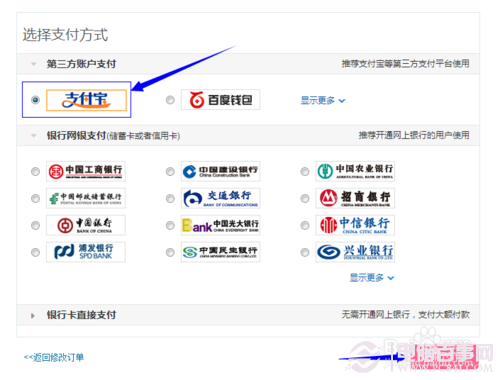Select the 浦发银行 radio button
The width and height of the screenshot is (500, 380).
pyautogui.click(x=35, y=252)
